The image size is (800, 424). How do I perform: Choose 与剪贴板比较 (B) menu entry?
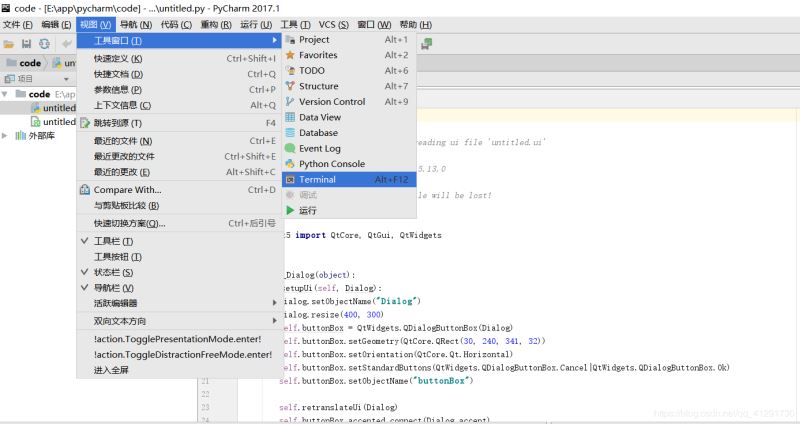coord(180,206)
